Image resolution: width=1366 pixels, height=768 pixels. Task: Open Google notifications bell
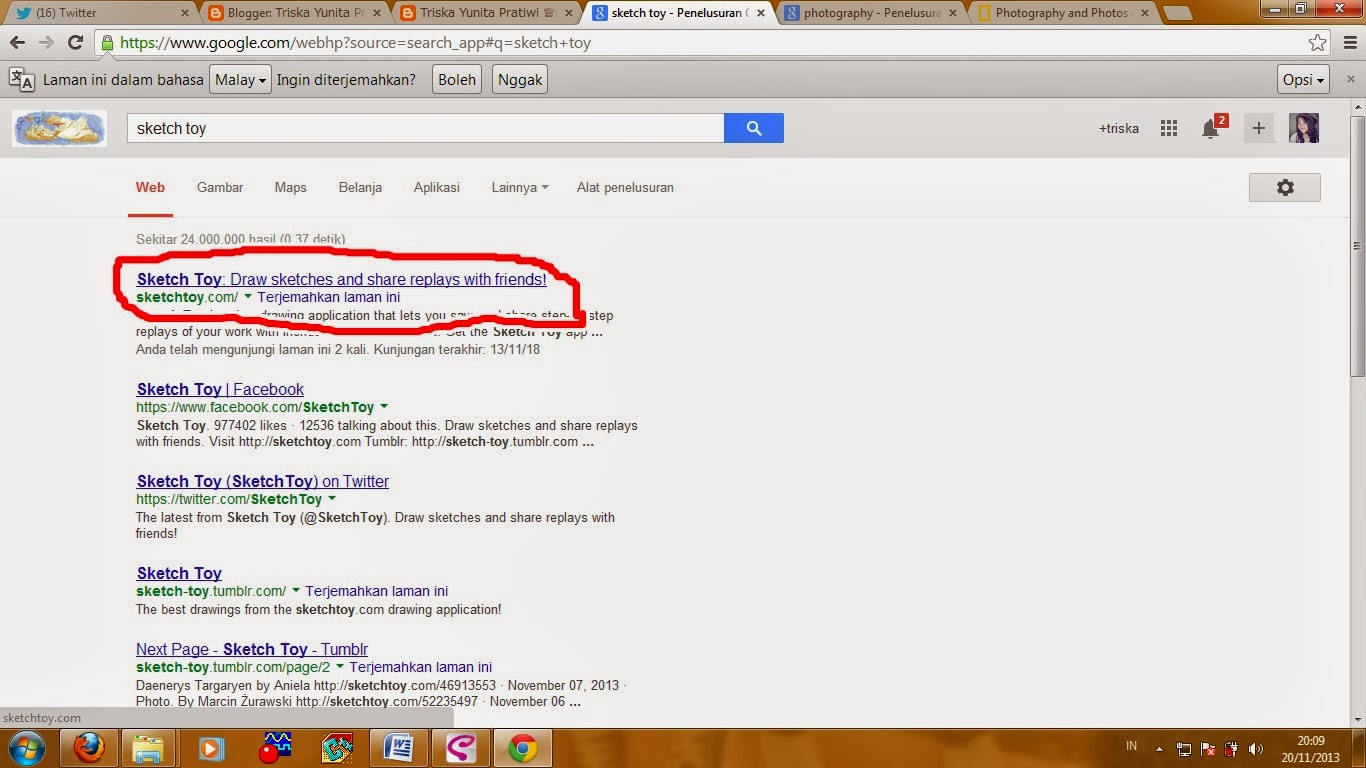[1211, 128]
